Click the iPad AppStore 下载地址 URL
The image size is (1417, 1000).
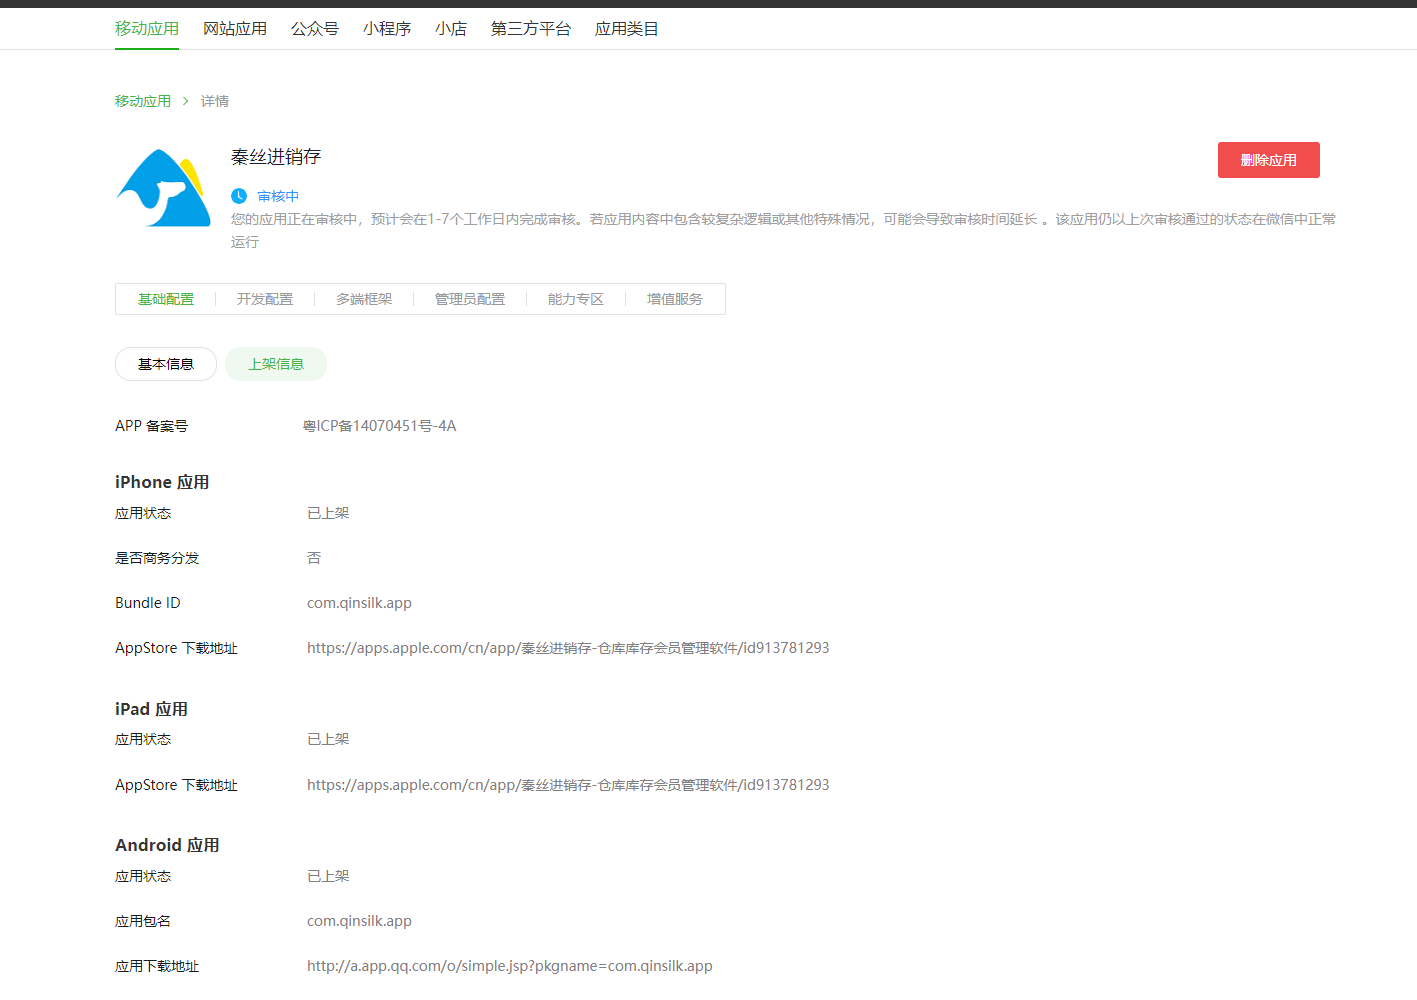[x=568, y=785]
